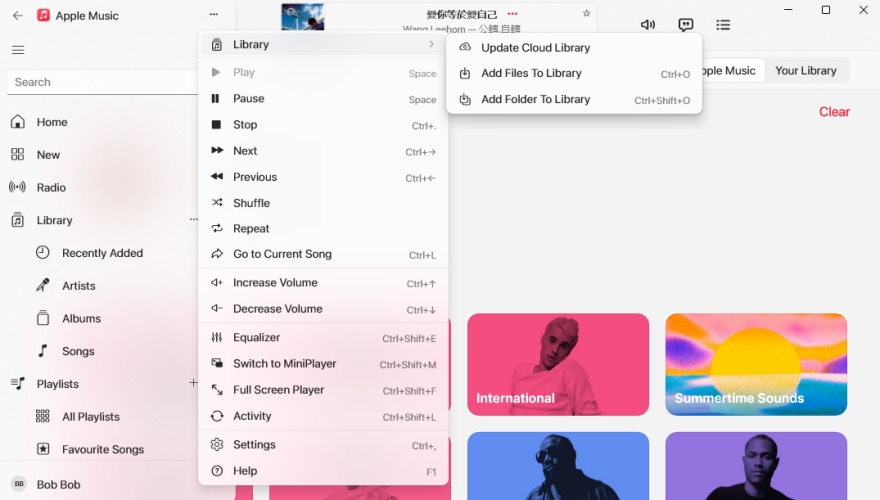
Task: Choose Go to Current Song
Action: pyautogui.click(x=323, y=254)
